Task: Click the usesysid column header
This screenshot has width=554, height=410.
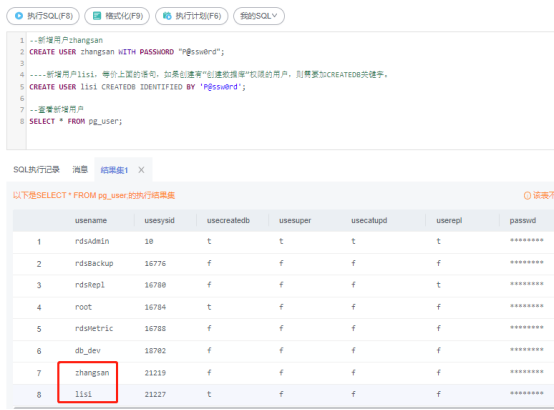Action: tap(159, 220)
